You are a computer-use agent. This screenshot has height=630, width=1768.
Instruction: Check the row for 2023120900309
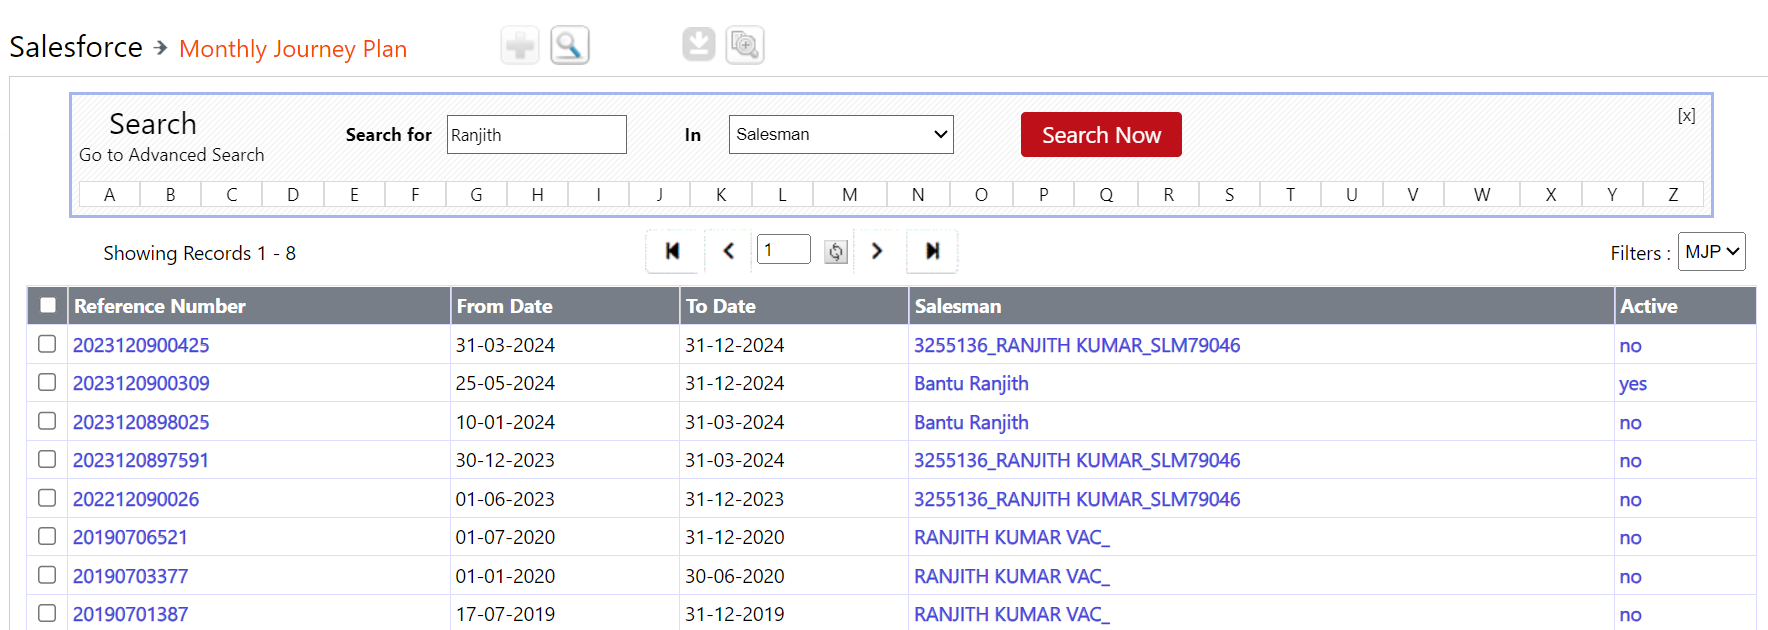[47, 382]
